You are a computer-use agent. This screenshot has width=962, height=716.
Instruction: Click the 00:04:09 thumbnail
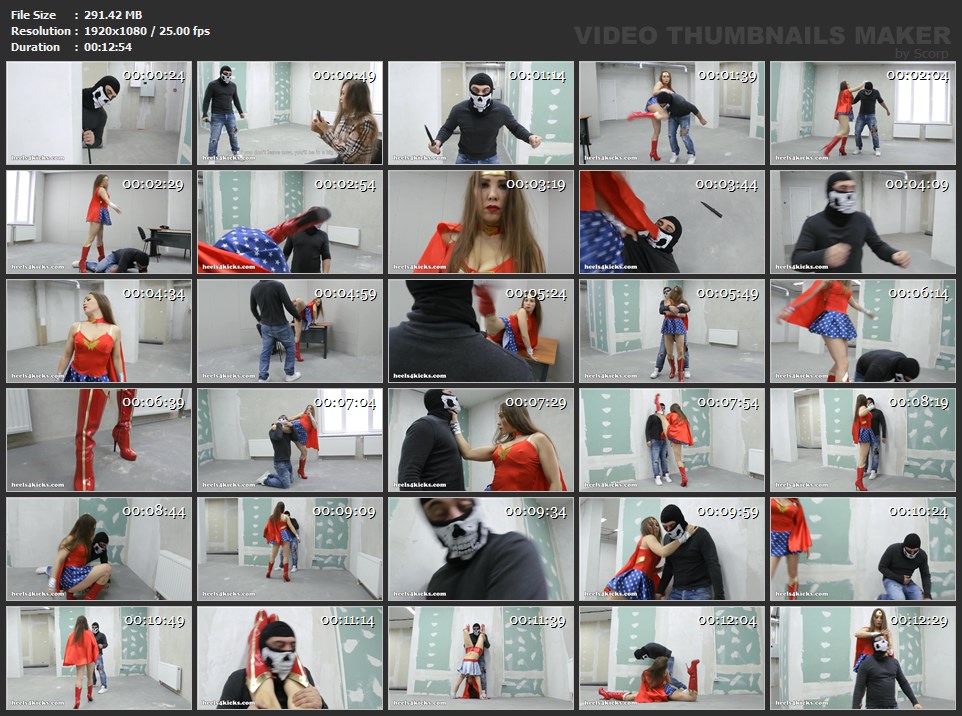tap(863, 222)
